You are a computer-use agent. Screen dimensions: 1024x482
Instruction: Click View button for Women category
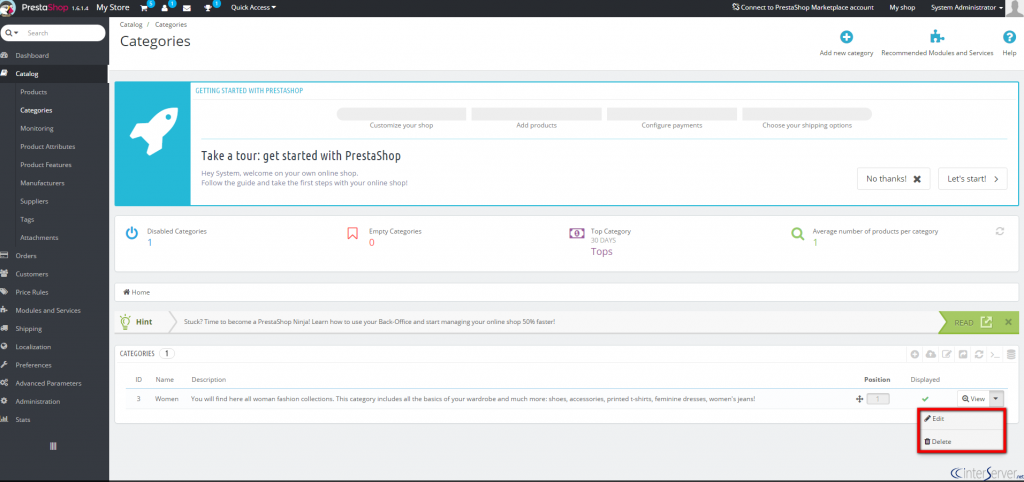coord(973,398)
